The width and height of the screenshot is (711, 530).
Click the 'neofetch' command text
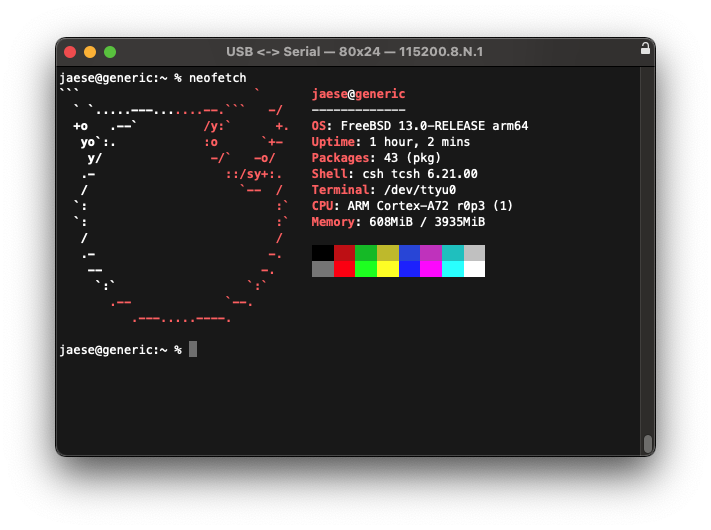[218, 78]
